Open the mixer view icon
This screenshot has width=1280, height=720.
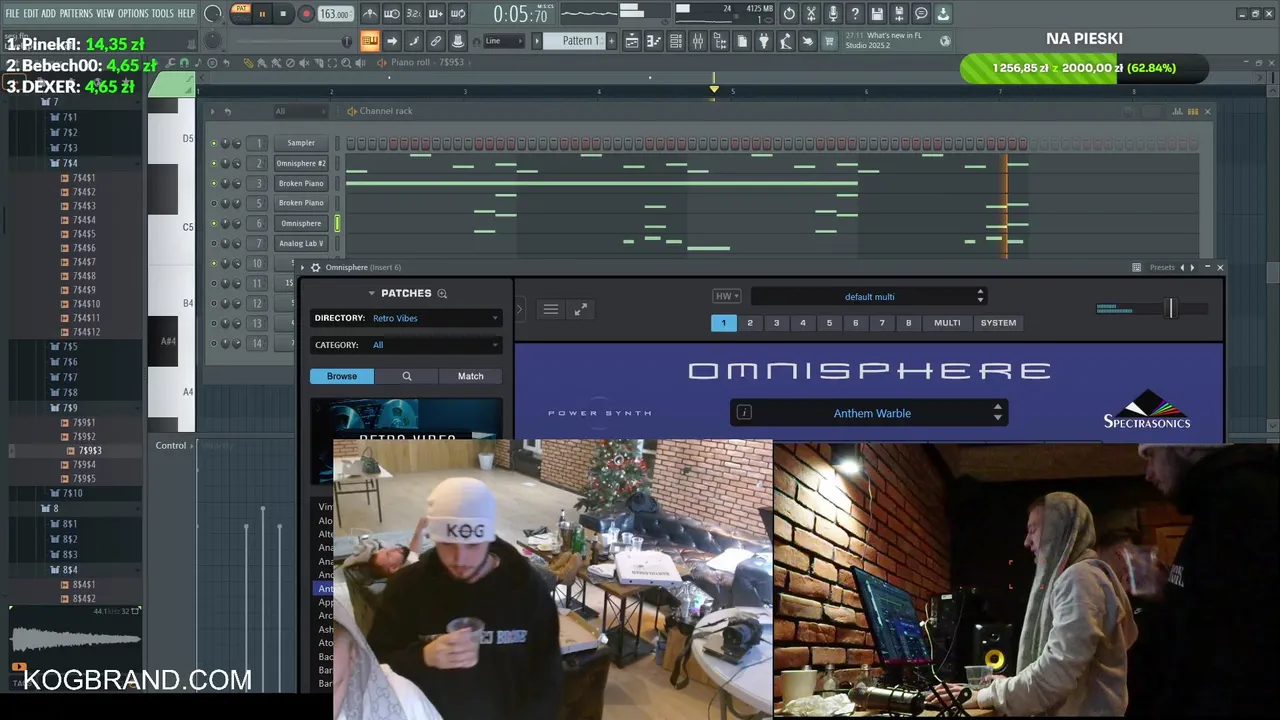click(x=698, y=41)
